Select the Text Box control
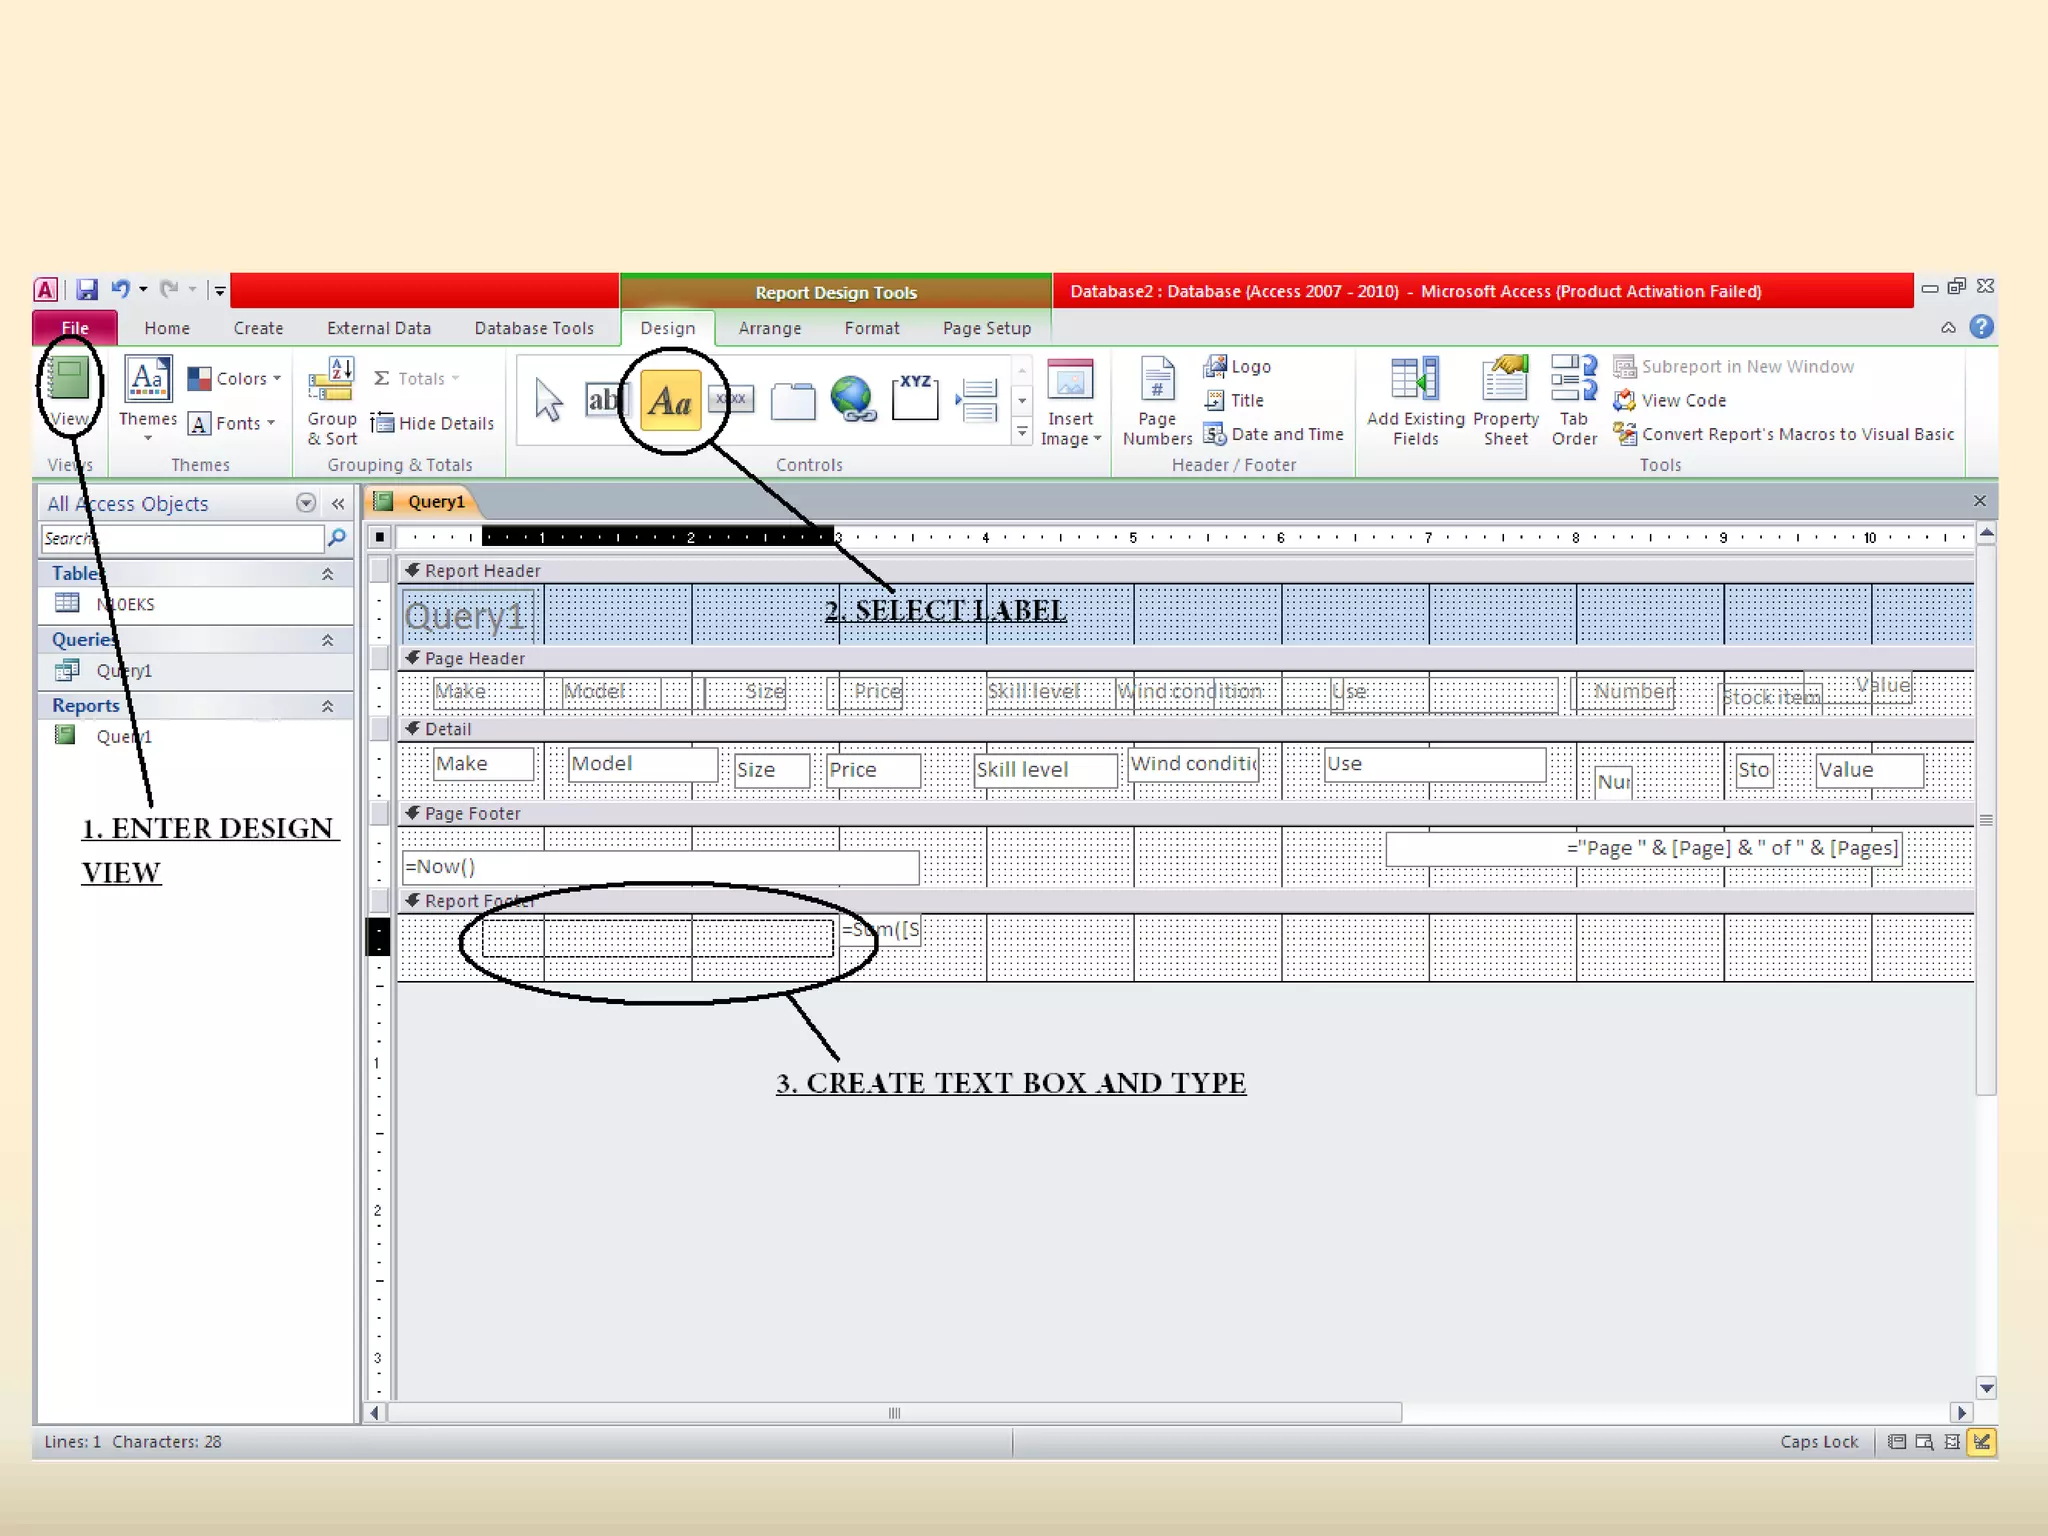 click(x=603, y=401)
